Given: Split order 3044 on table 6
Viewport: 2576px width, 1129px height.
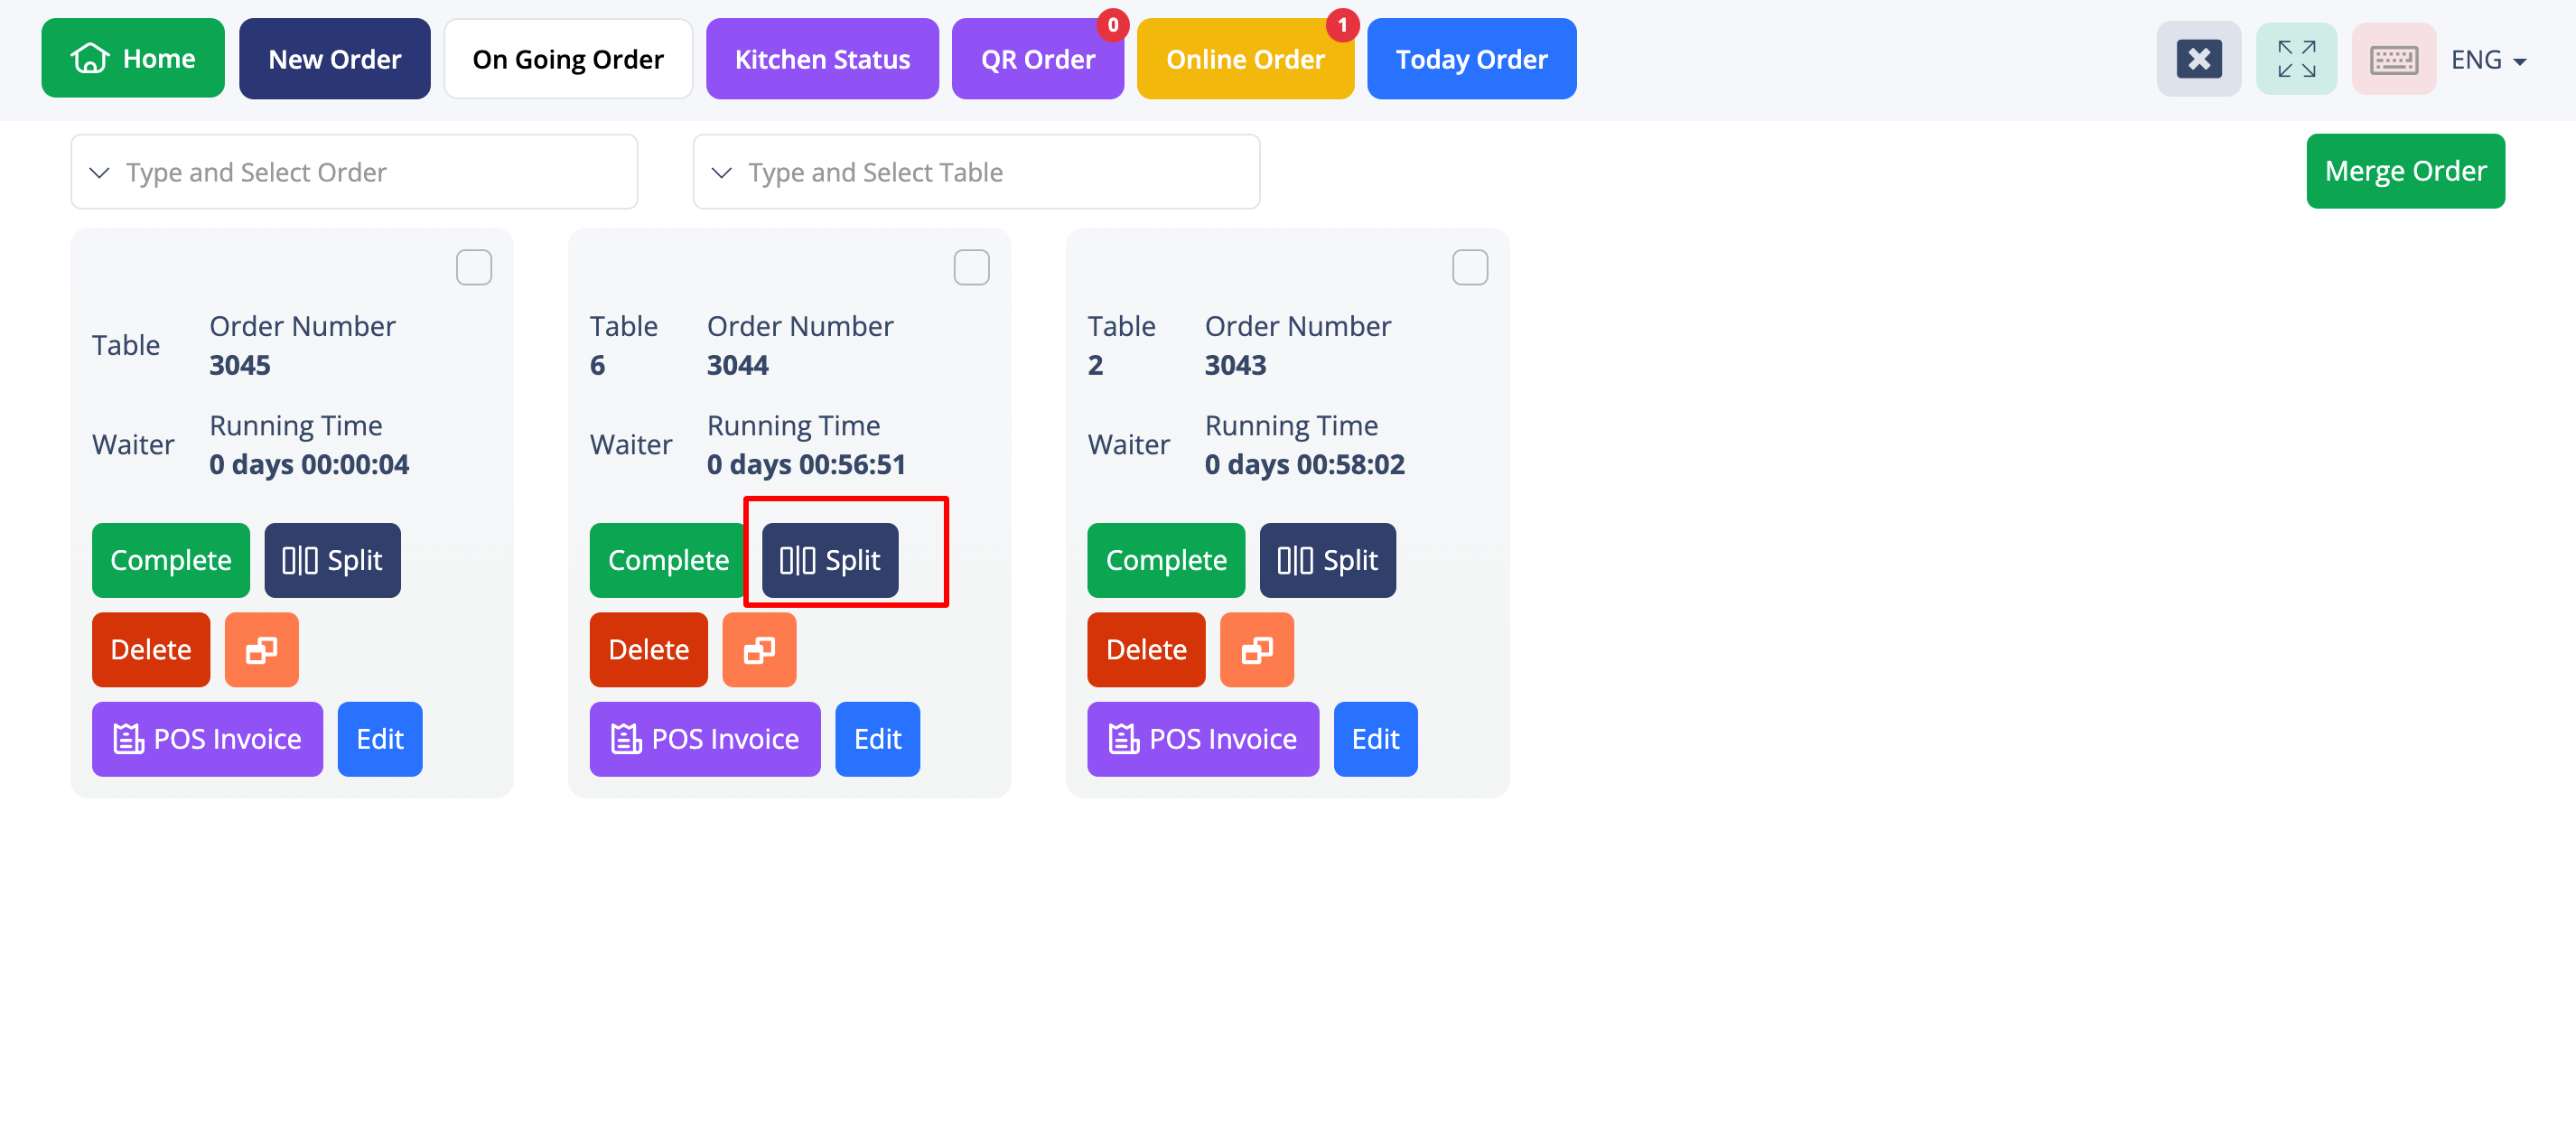Looking at the screenshot, I should coord(829,560).
